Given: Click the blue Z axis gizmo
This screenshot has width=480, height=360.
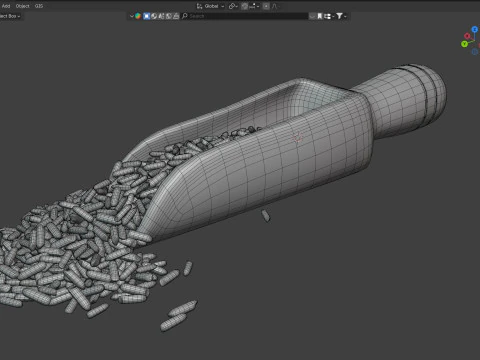Looking at the screenshot, I should pos(475,30).
